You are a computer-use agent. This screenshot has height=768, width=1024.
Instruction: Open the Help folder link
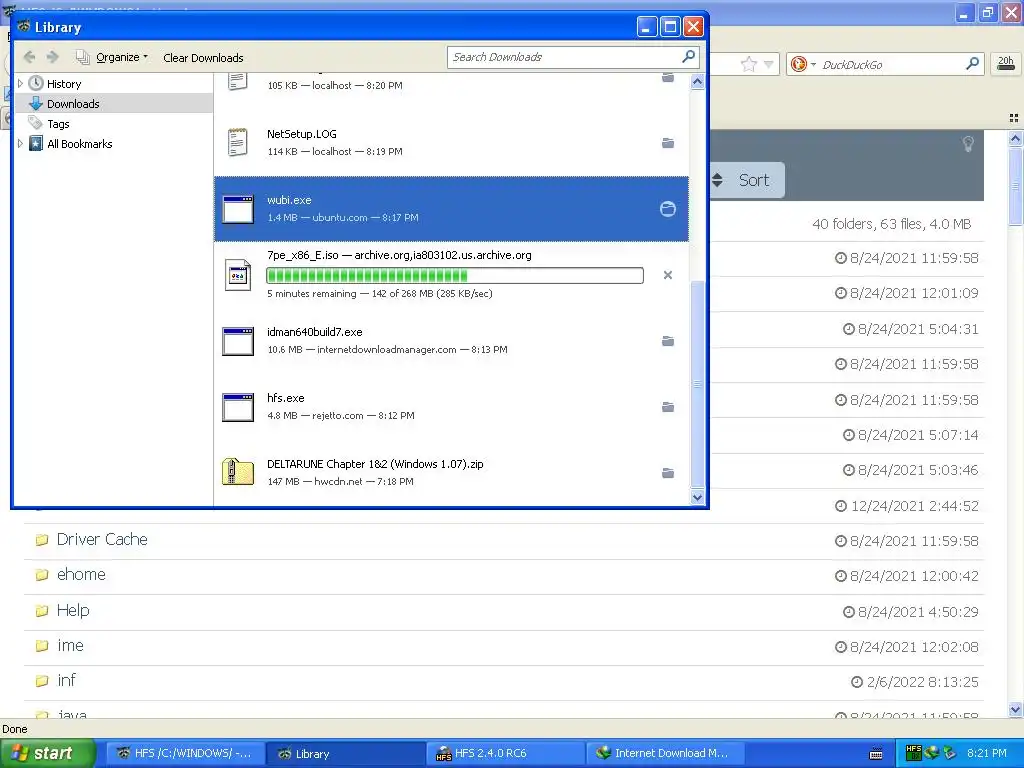point(72,611)
